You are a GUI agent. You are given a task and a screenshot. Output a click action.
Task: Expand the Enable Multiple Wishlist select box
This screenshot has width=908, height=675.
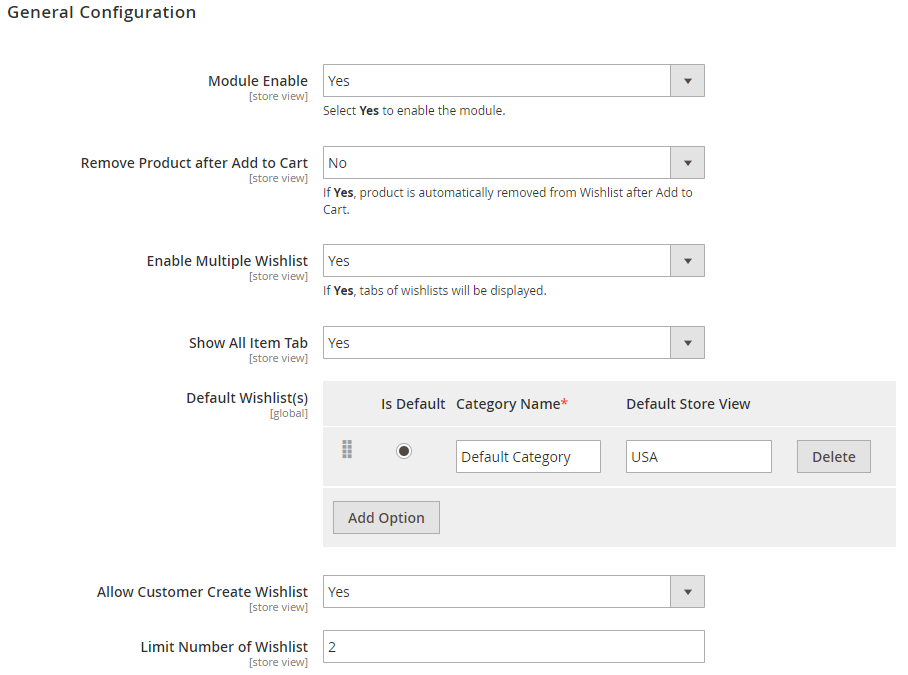tap(497, 261)
